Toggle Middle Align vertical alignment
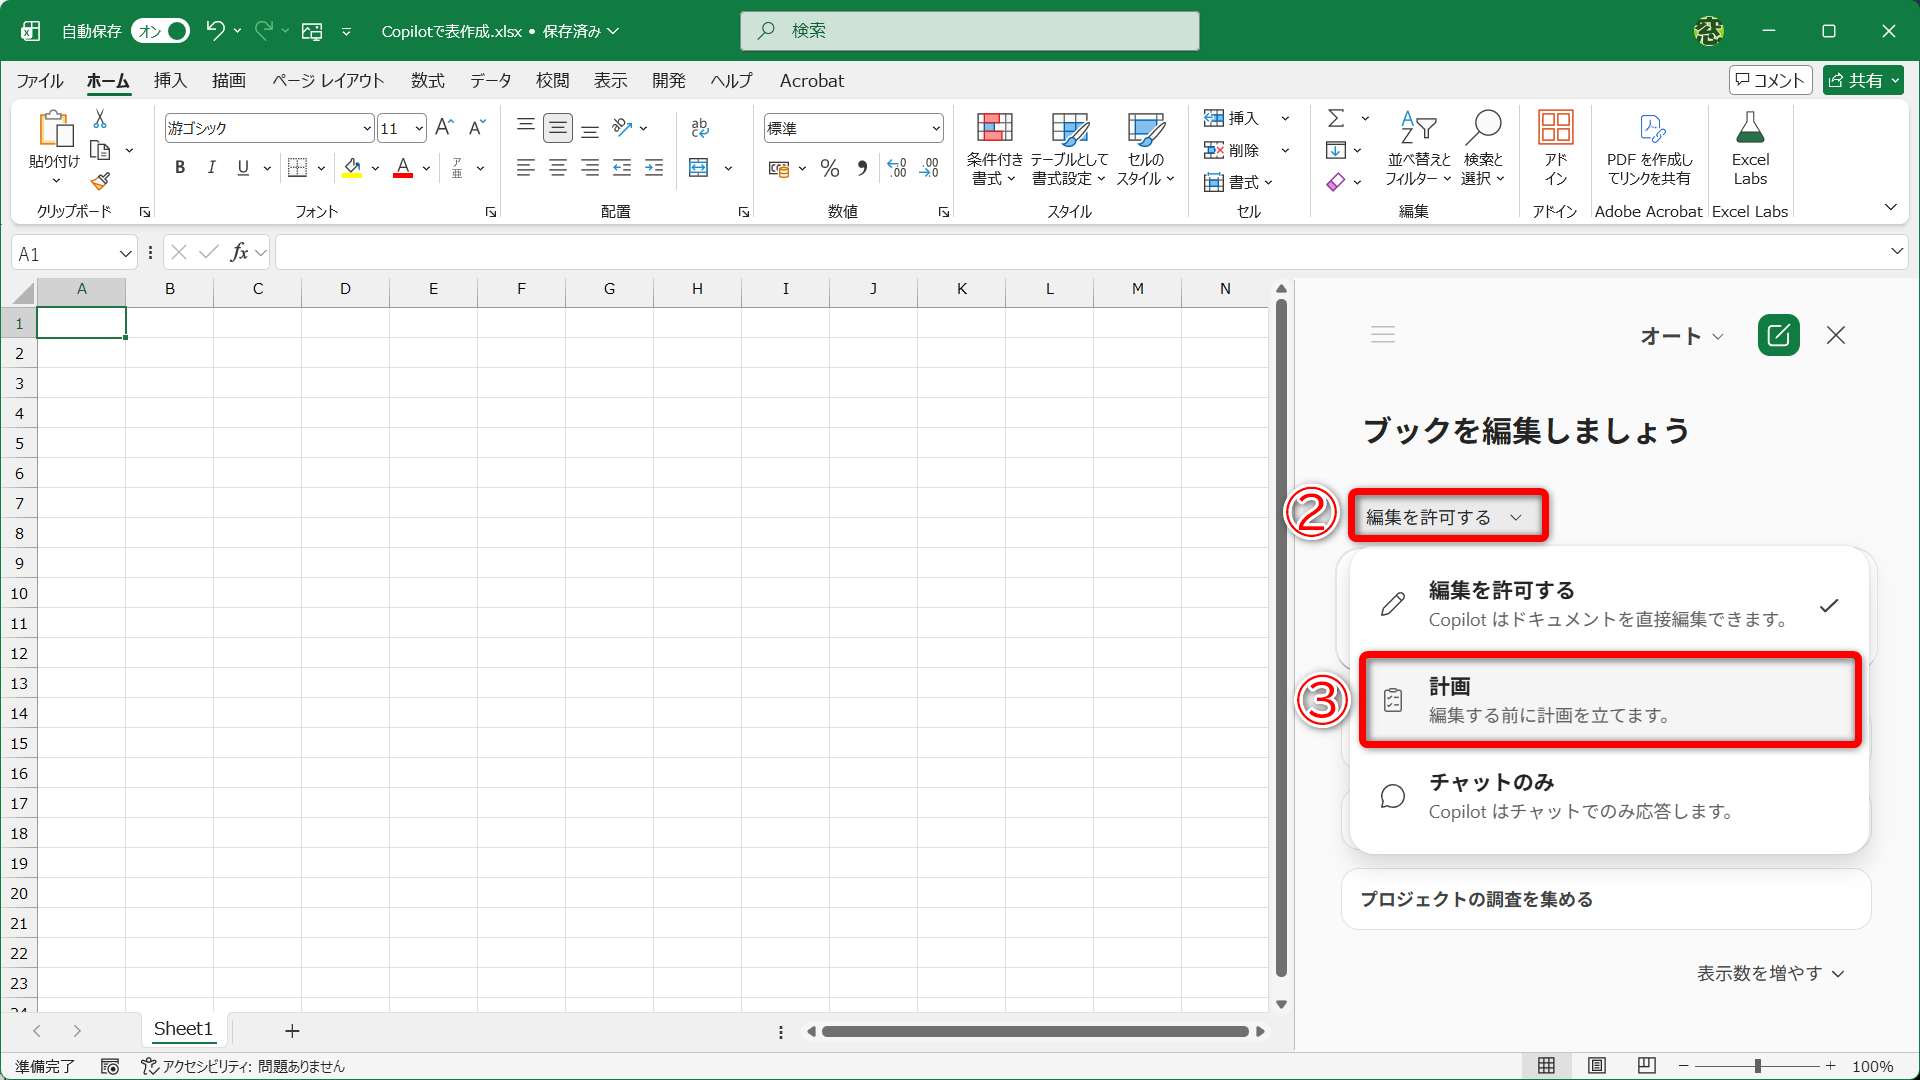1920x1080 pixels. click(558, 127)
